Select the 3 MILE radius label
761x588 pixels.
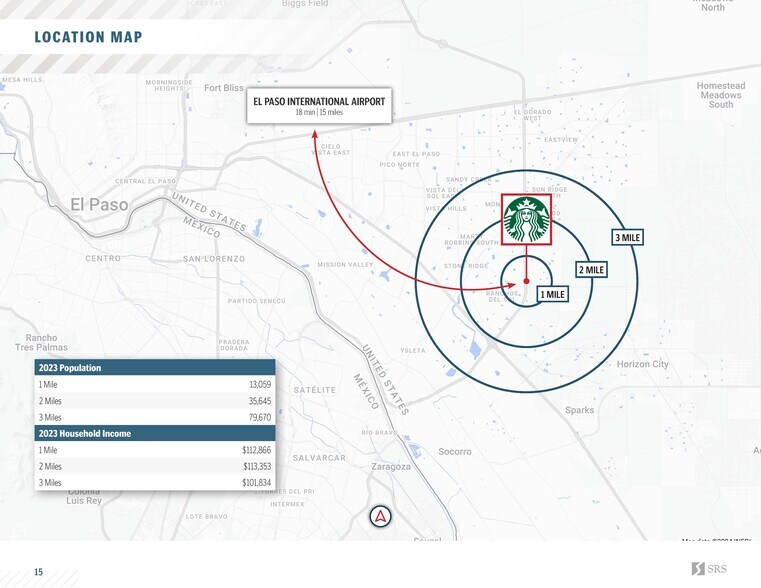pyautogui.click(x=627, y=237)
